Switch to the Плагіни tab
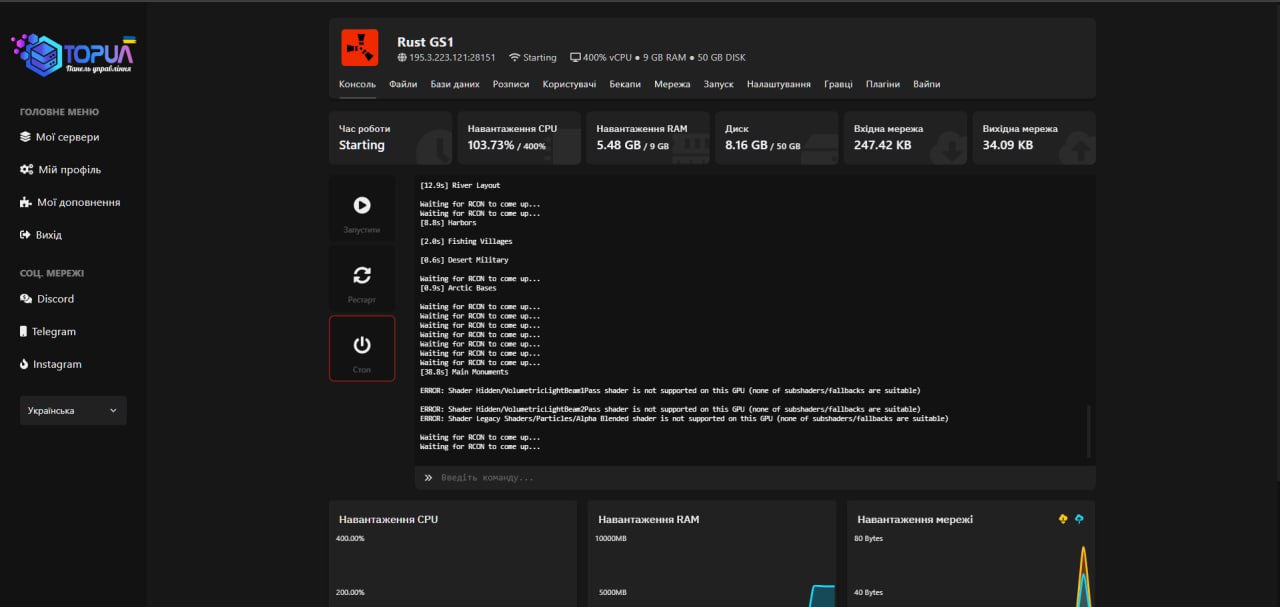This screenshot has height=607, width=1280. point(882,84)
